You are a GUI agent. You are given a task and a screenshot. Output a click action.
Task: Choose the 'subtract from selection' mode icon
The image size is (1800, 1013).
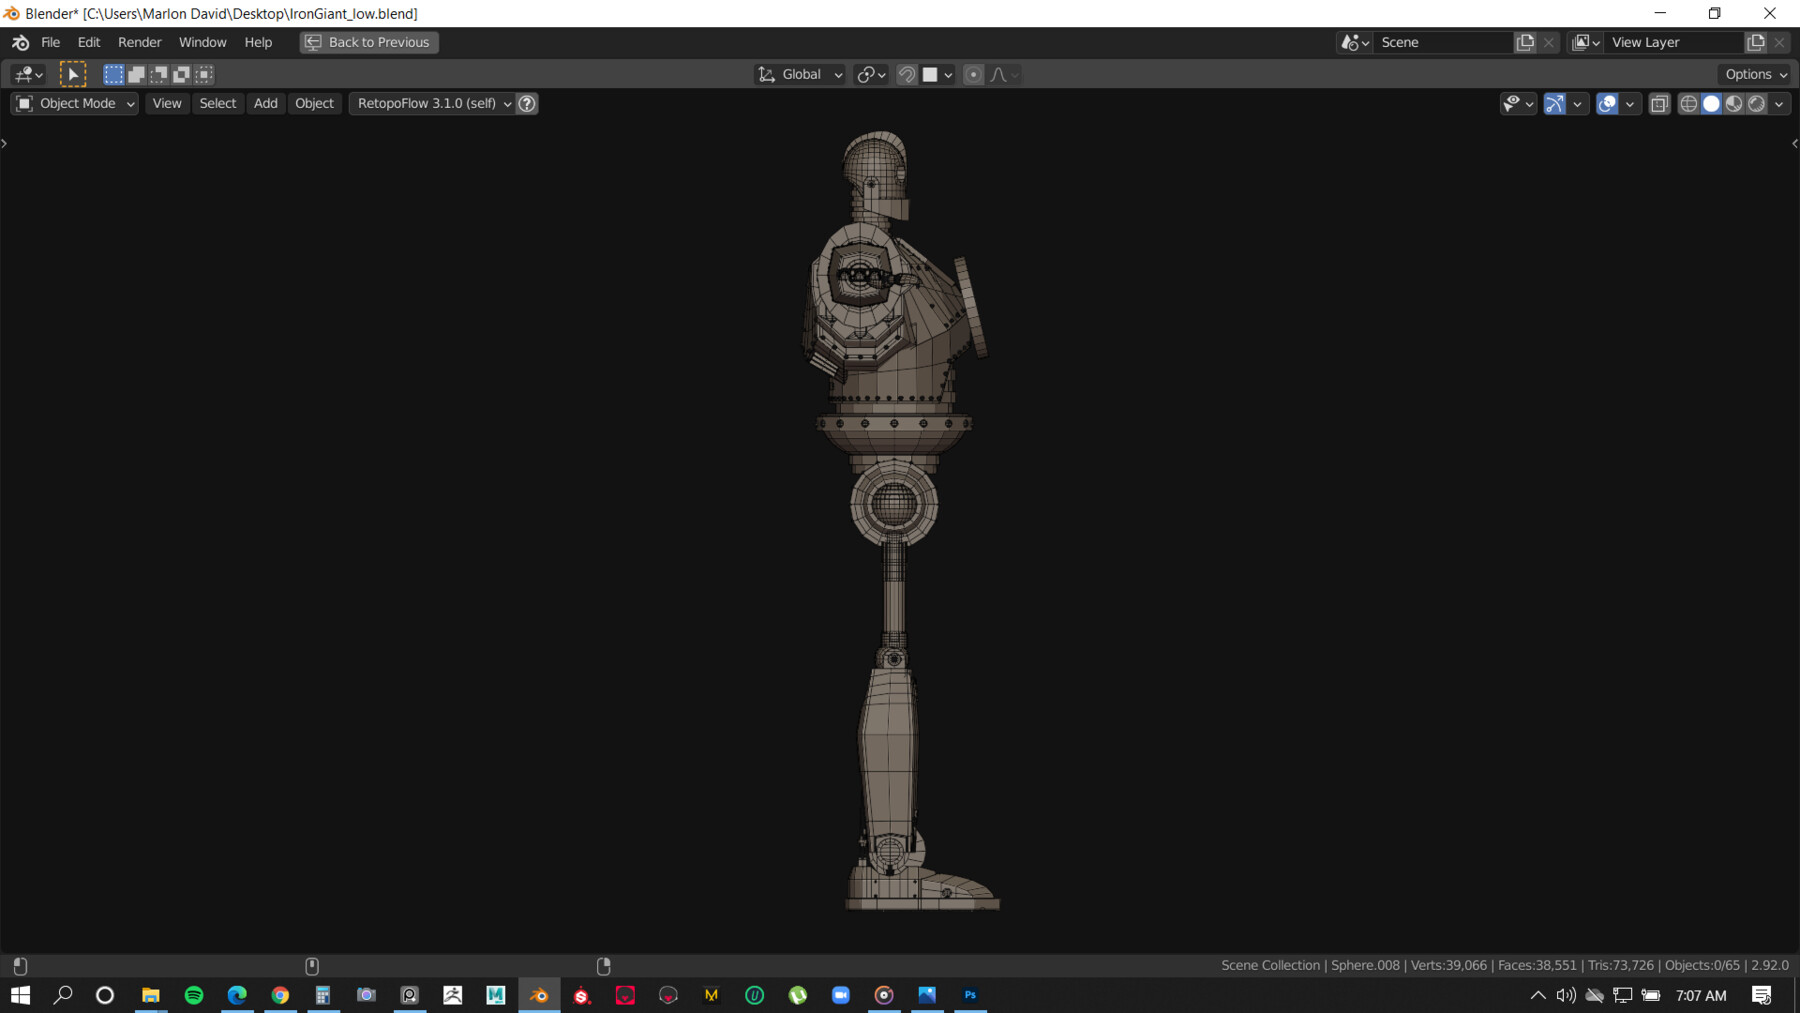point(159,74)
